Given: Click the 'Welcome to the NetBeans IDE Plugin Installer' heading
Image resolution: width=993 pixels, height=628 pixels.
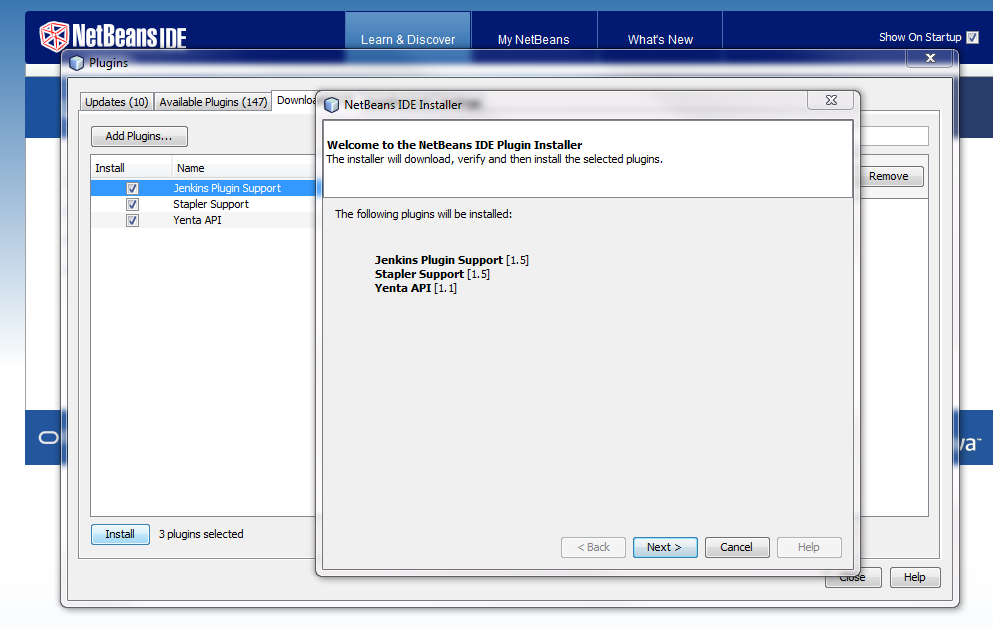Looking at the screenshot, I should click(x=454, y=145).
